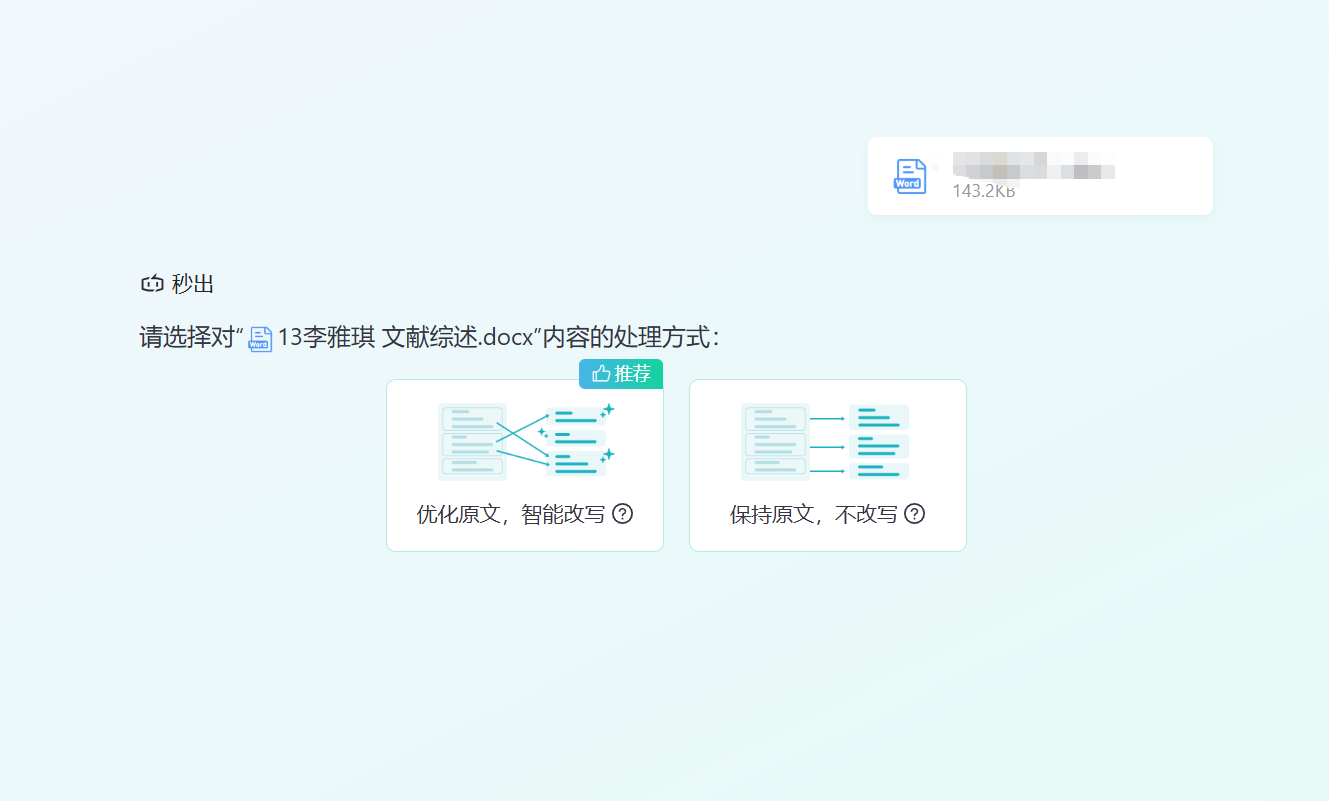Image resolution: width=1329 pixels, height=801 pixels.
Task: Click left source document in keep-original illustration
Action: point(774,442)
